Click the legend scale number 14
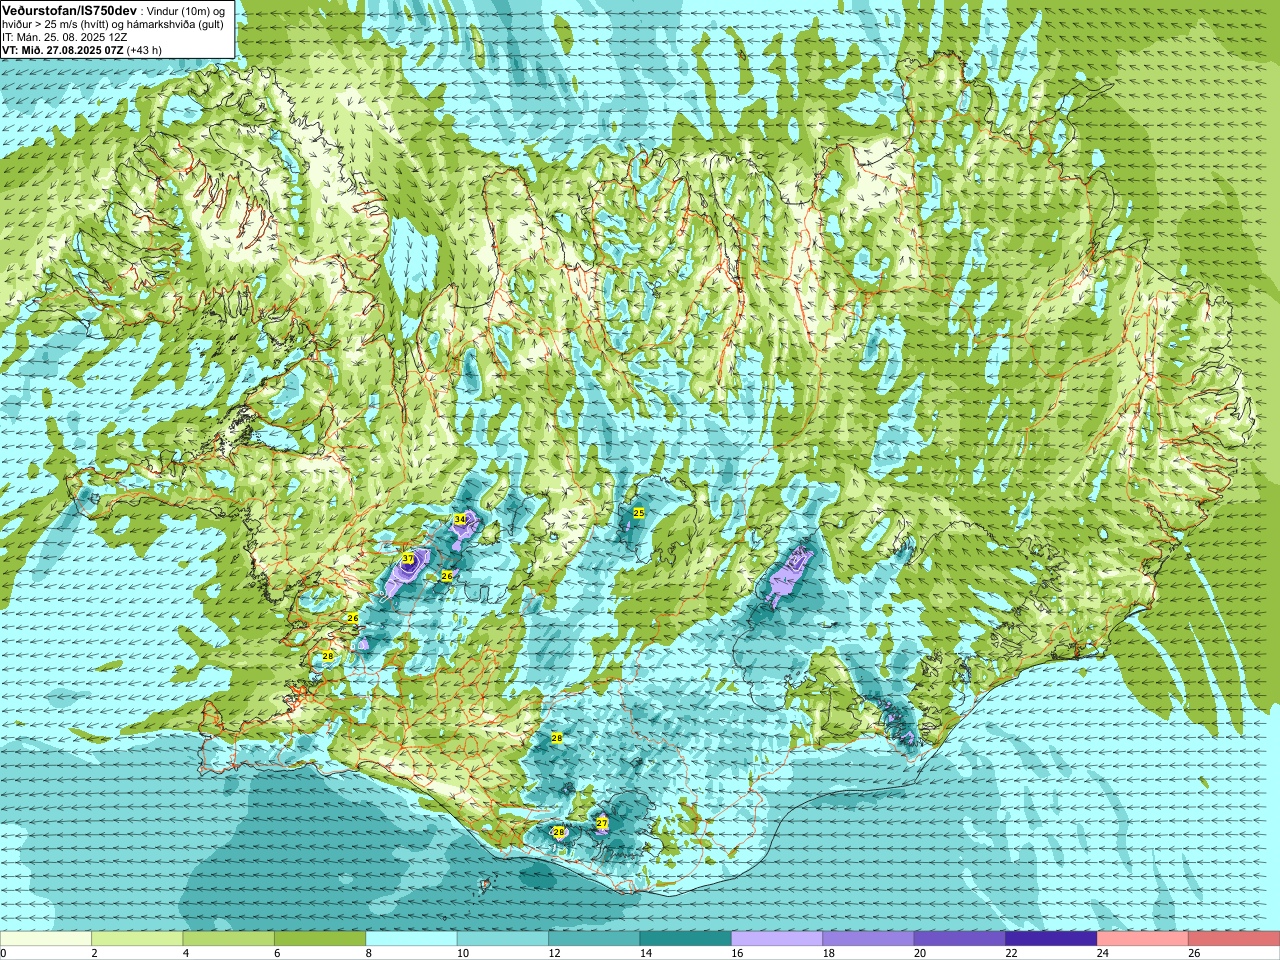1280x960 pixels. tap(644, 953)
